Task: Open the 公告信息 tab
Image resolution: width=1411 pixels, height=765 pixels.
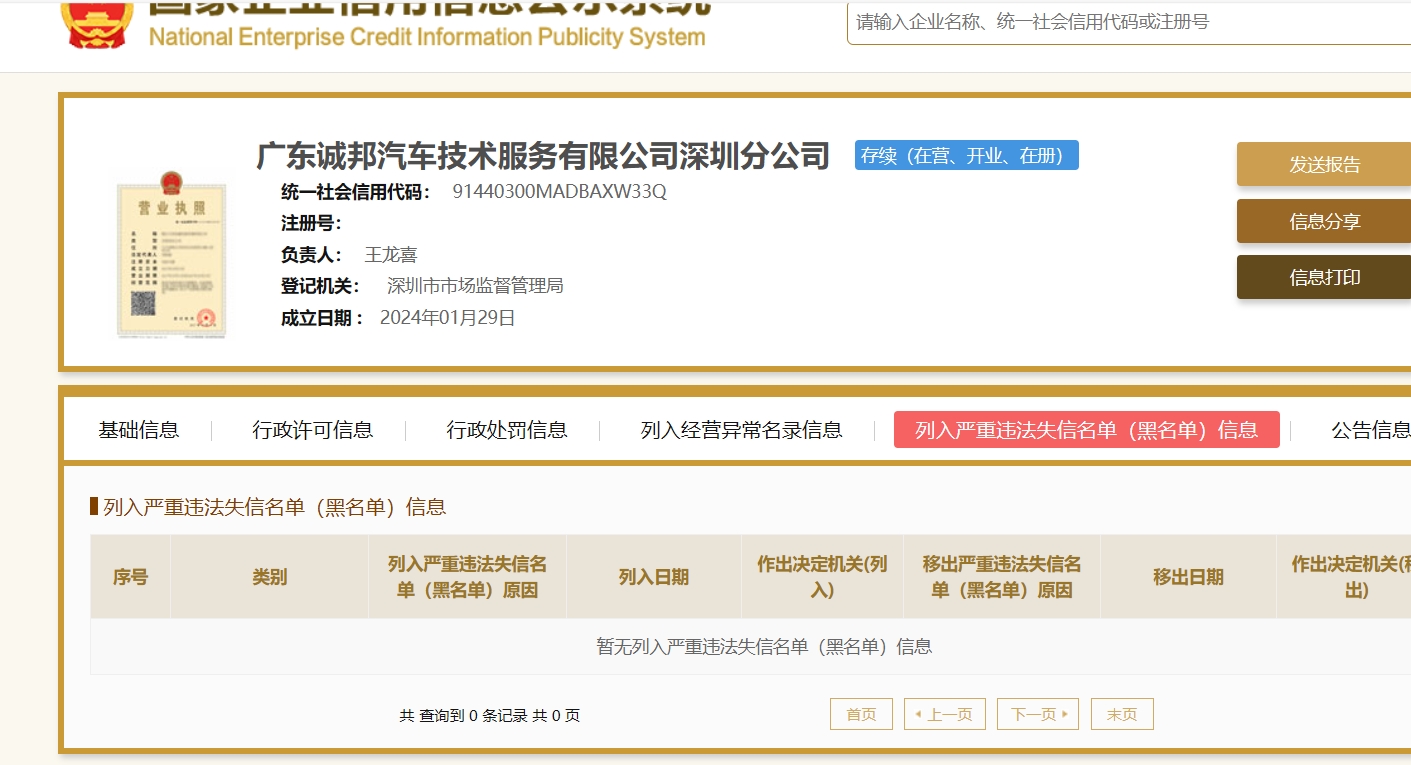Action: 1371,430
